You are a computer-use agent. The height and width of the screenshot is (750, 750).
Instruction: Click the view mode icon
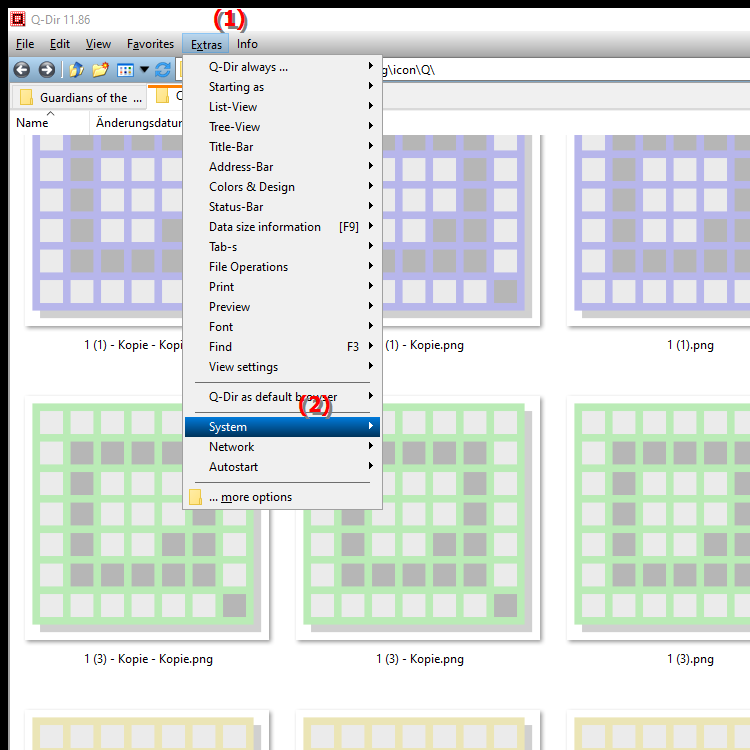[125, 70]
